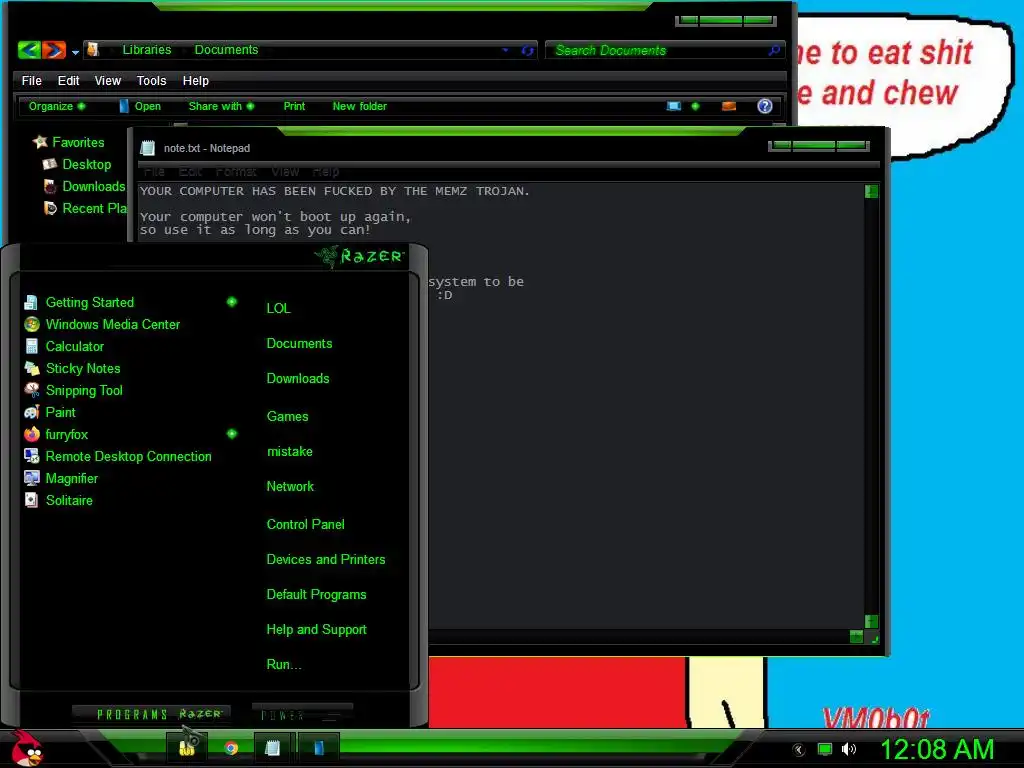Screen dimensions: 1024x768
Task: Click the Notepad vertical scrollbar down arrow
Action: tap(871, 621)
